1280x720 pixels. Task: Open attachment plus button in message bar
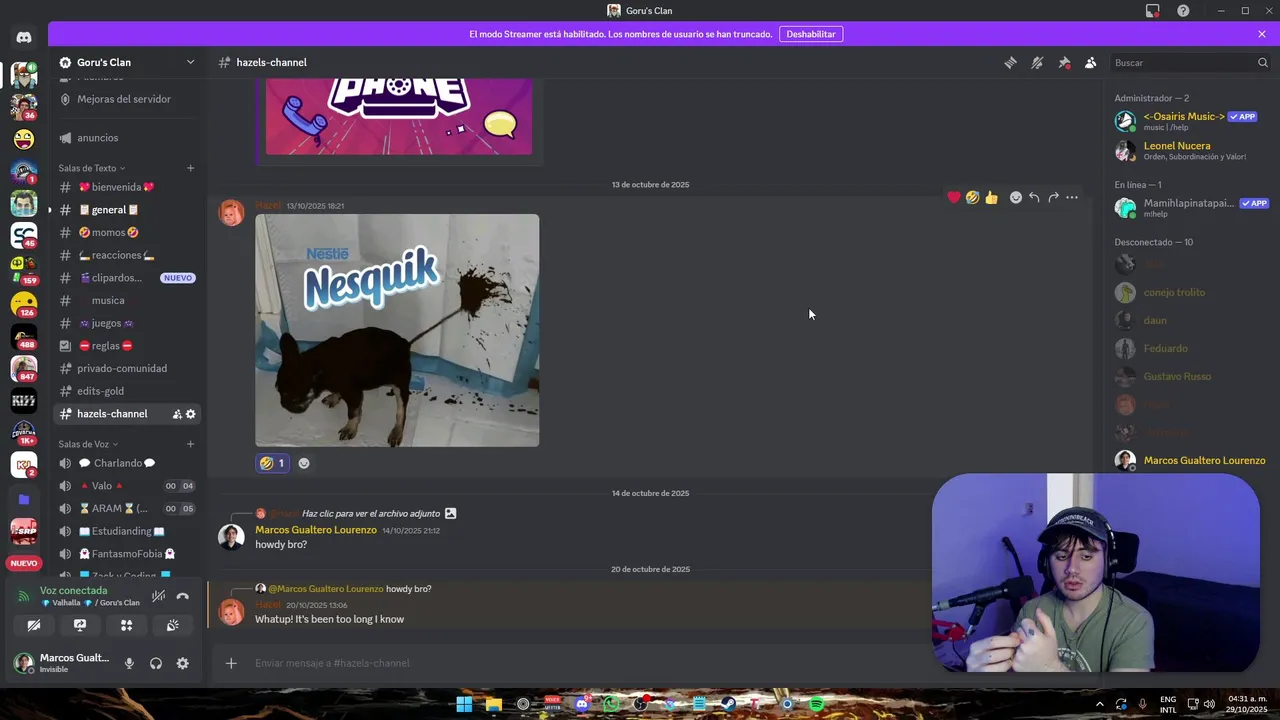pyautogui.click(x=231, y=663)
